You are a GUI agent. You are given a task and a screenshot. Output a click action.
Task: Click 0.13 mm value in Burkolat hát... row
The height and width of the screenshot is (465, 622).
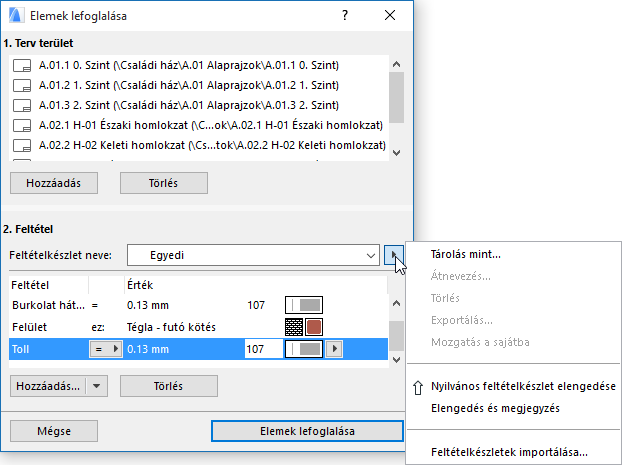pos(148,305)
